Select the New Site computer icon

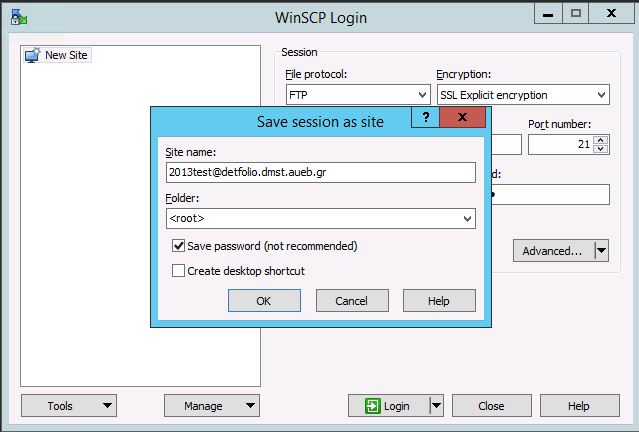(32, 55)
